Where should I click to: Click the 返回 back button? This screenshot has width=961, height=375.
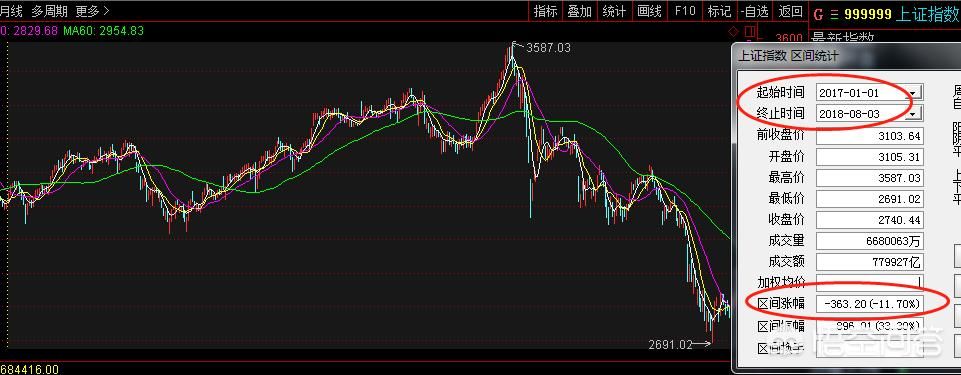pyautogui.click(x=791, y=11)
